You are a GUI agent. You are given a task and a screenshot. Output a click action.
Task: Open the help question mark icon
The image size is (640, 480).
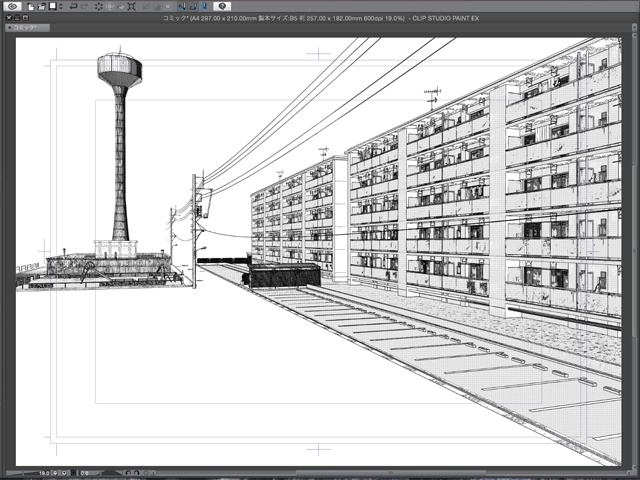pyautogui.click(x=222, y=6)
